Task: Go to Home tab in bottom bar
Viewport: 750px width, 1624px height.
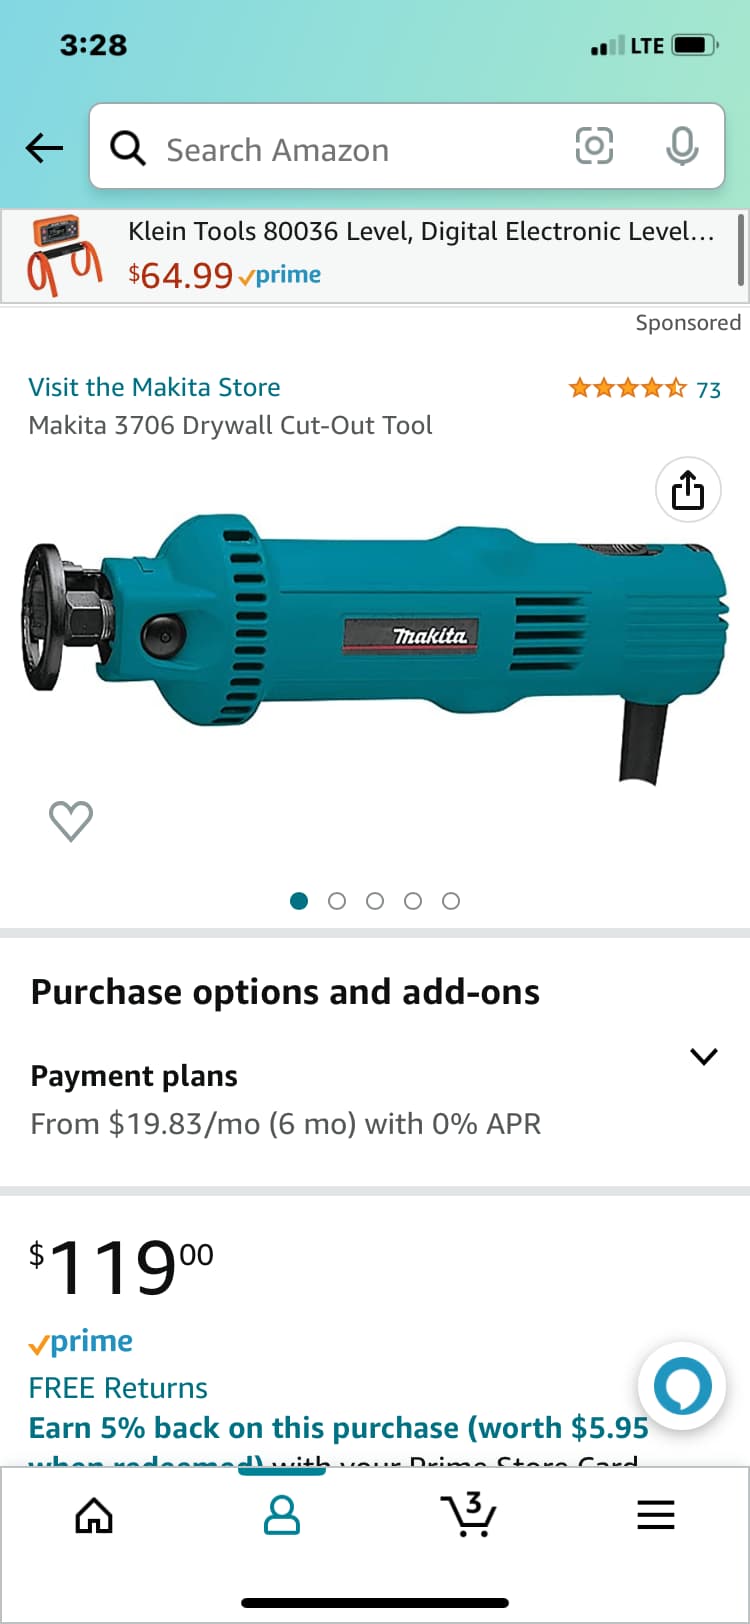Action: pos(94,1515)
